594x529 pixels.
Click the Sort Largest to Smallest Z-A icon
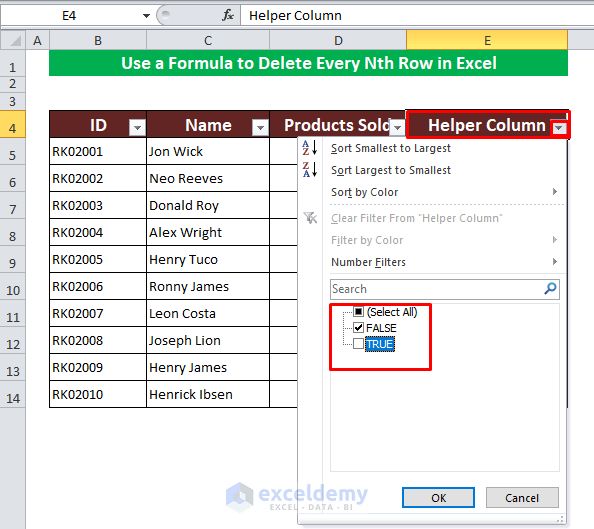(x=310, y=169)
